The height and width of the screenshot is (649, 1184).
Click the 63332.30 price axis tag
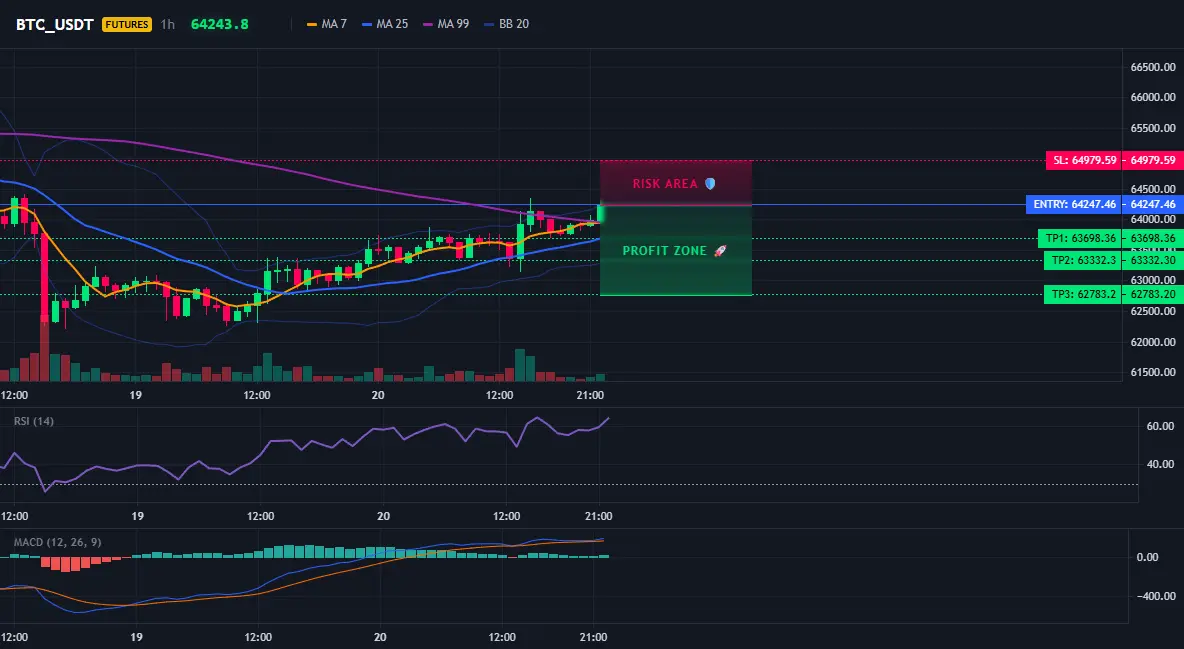point(1153,260)
